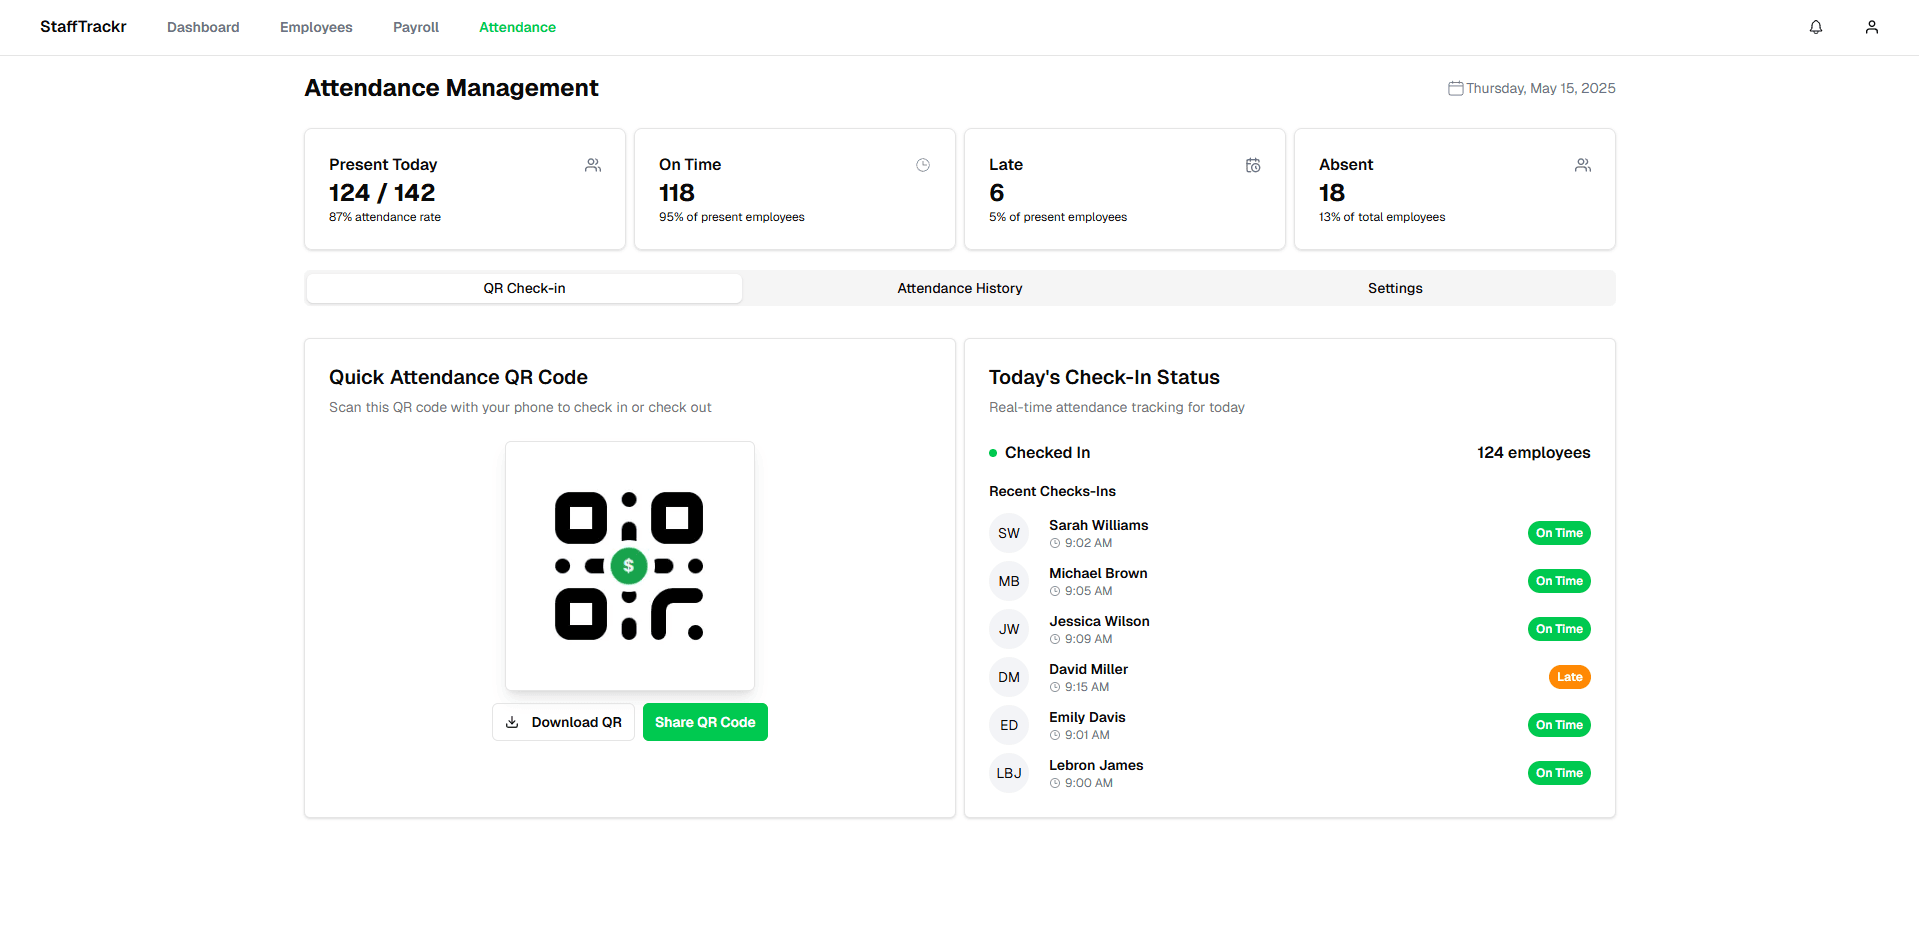This screenshot has height=949, width=1919.
Task: Open the Employees navigation link
Action: click(316, 27)
